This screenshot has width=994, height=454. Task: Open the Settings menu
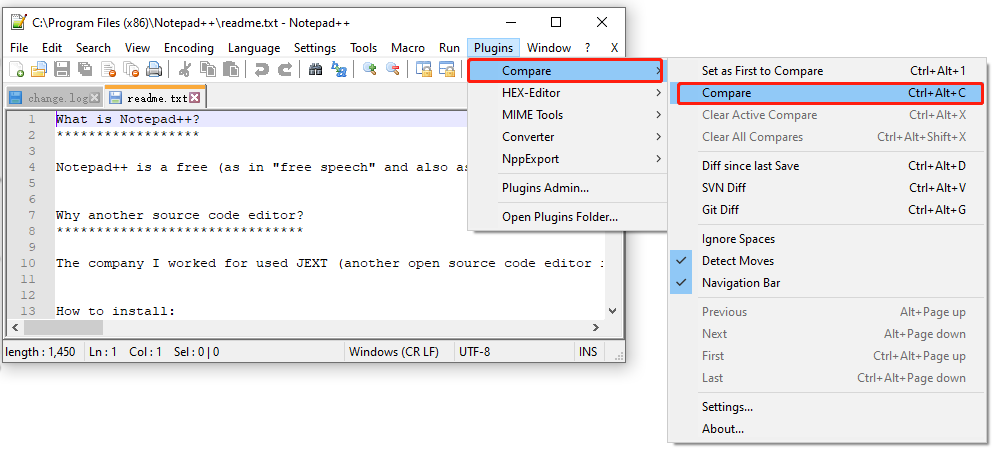(x=315, y=48)
